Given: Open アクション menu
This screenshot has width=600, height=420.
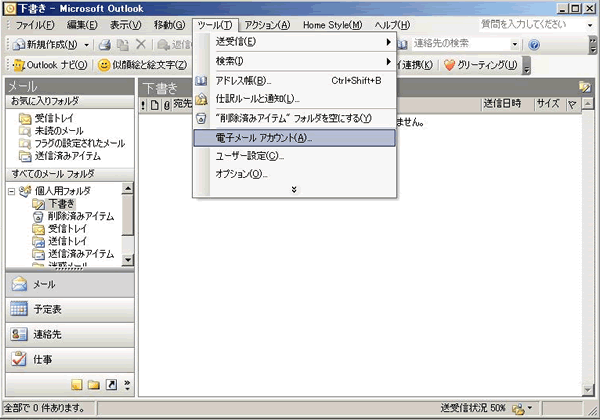Looking at the screenshot, I should (x=267, y=25).
